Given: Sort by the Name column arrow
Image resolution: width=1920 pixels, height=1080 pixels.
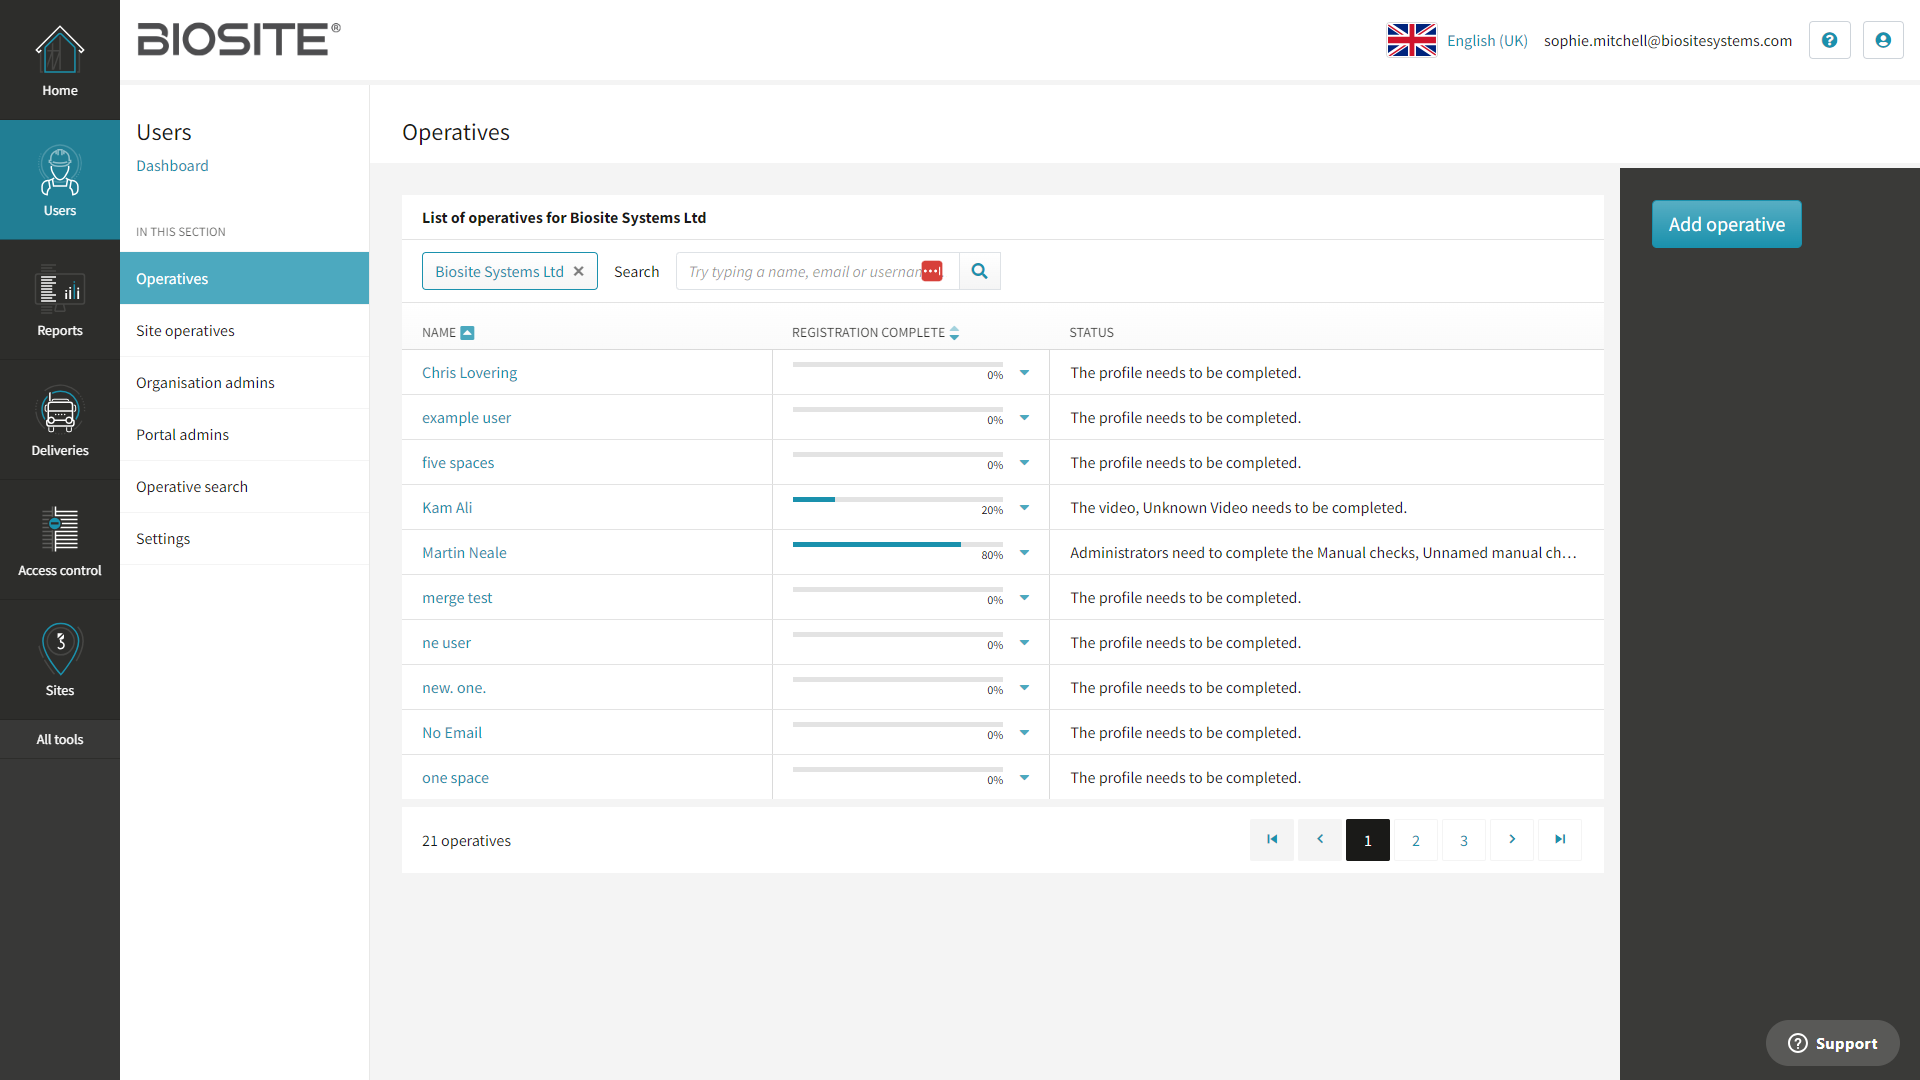Looking at the screenshot, I should point(467,333).
